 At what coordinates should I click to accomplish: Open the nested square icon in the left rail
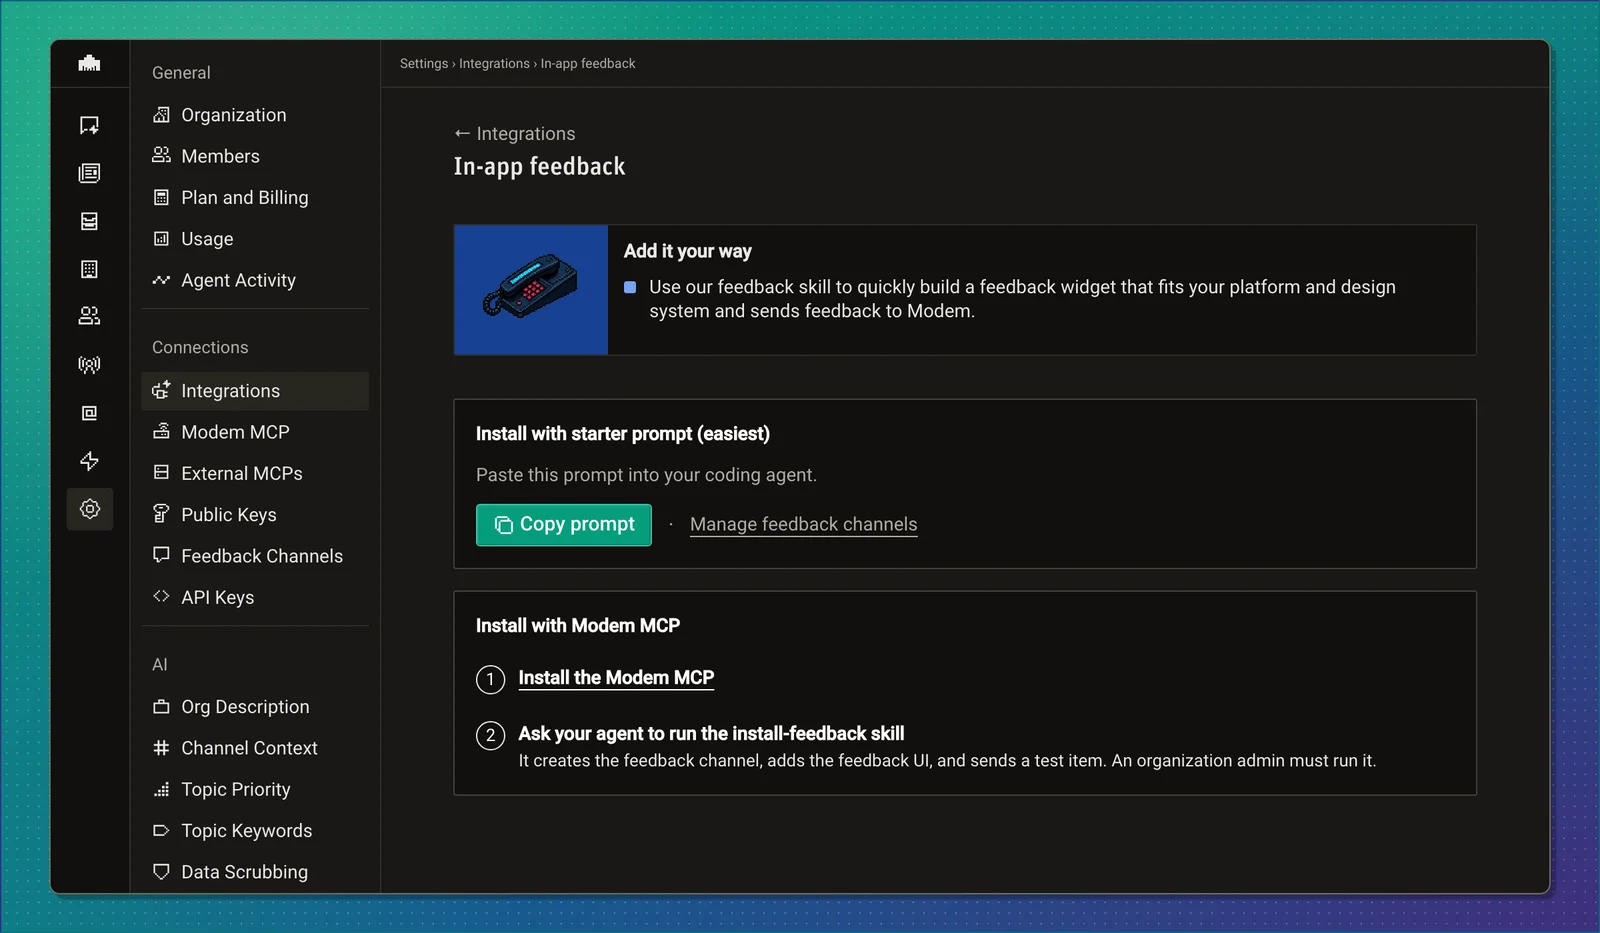89,413
